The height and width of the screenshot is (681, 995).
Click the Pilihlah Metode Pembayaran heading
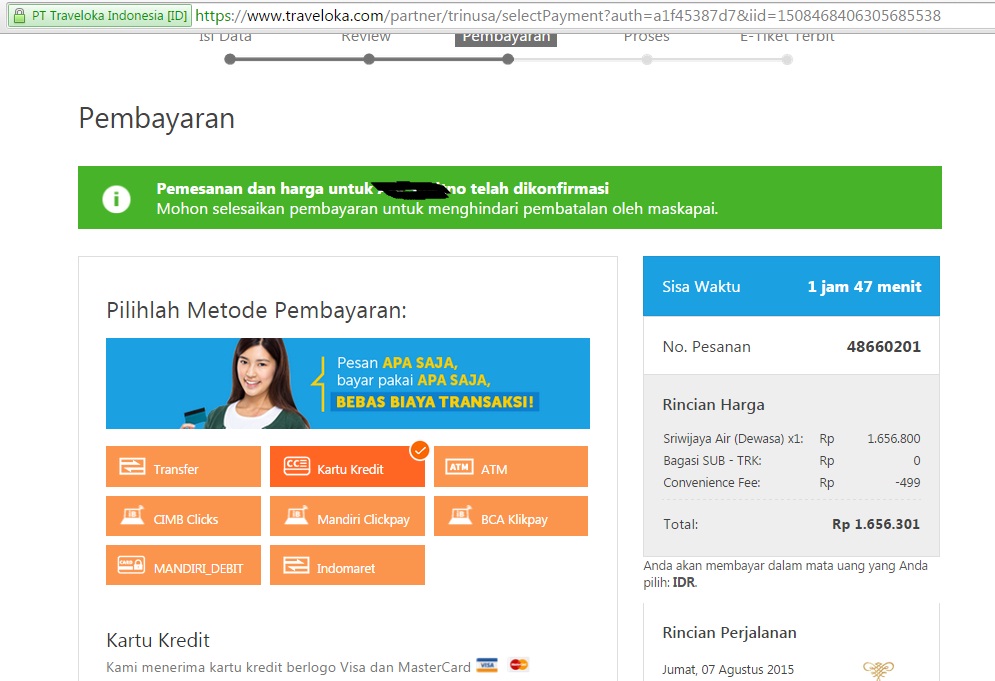pos(256,310)
